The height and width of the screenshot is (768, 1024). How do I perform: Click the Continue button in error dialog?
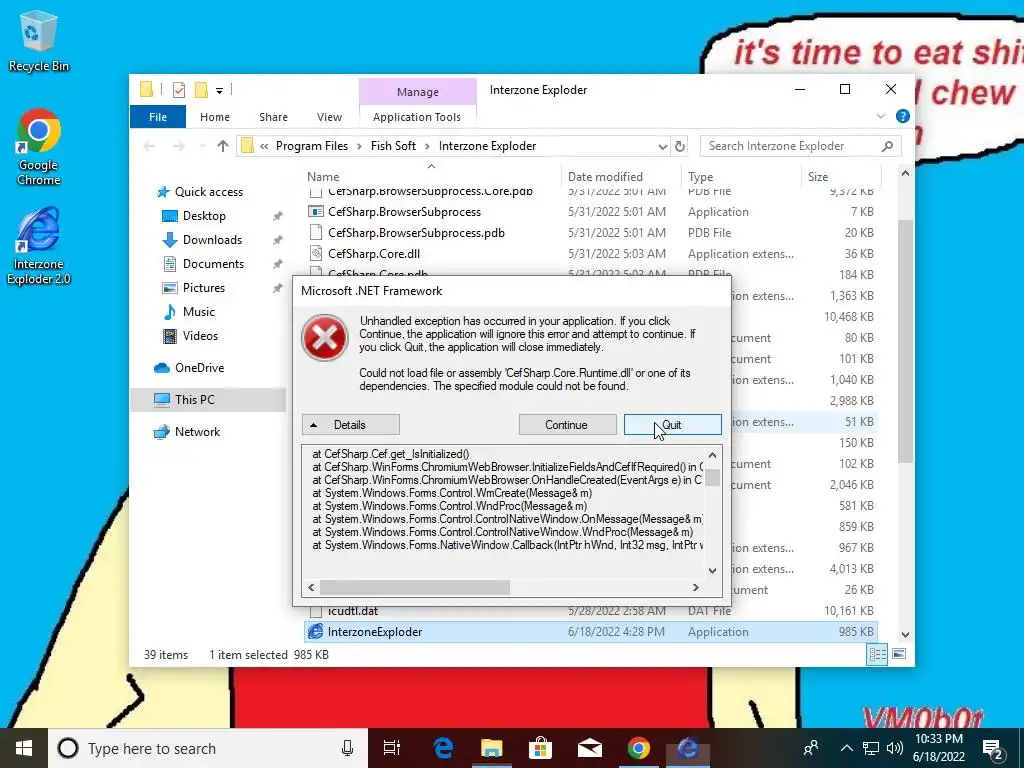[567, 425]
